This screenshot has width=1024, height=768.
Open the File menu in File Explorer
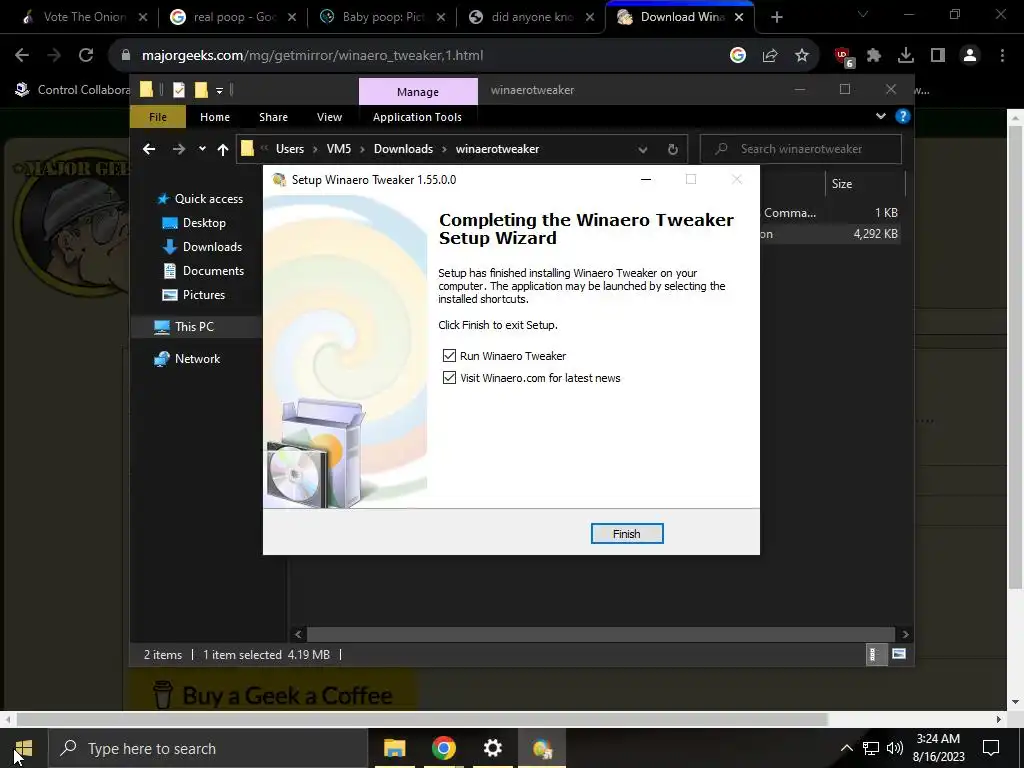157,117
